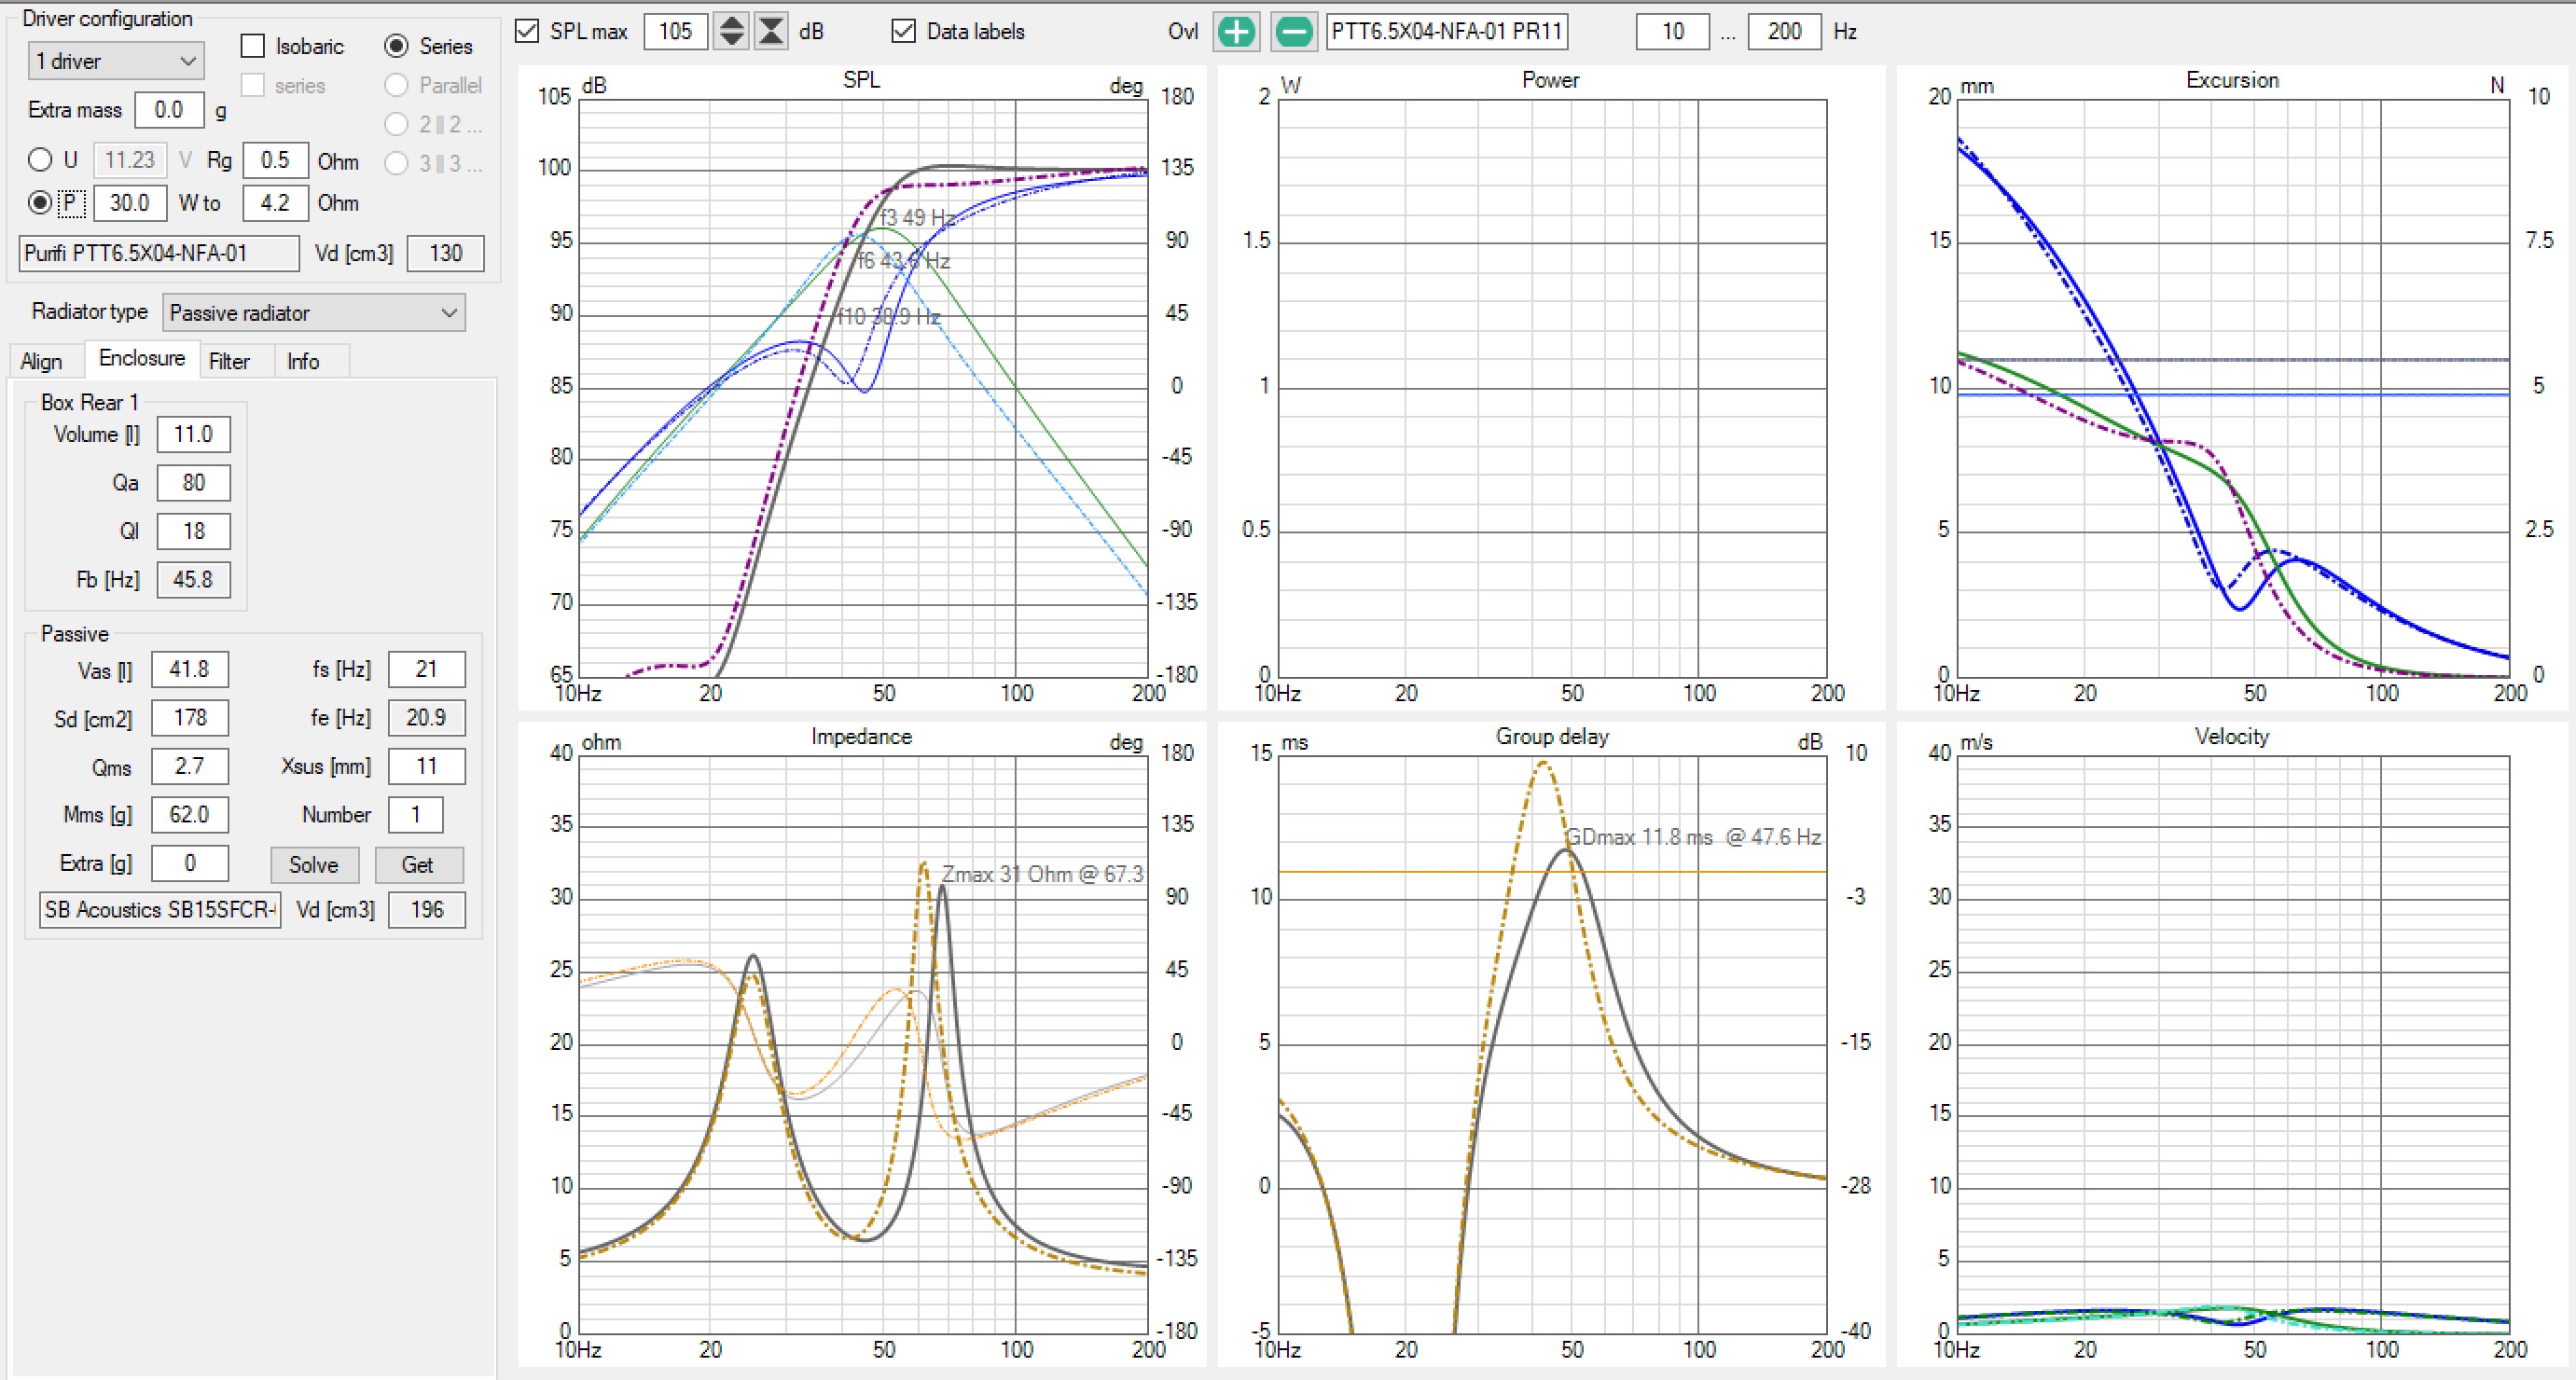Image resolution: width=2576 pixels, height=1380 pixels.
Task: Click the passive fs field showing 21
Action: tap(426, 669)
